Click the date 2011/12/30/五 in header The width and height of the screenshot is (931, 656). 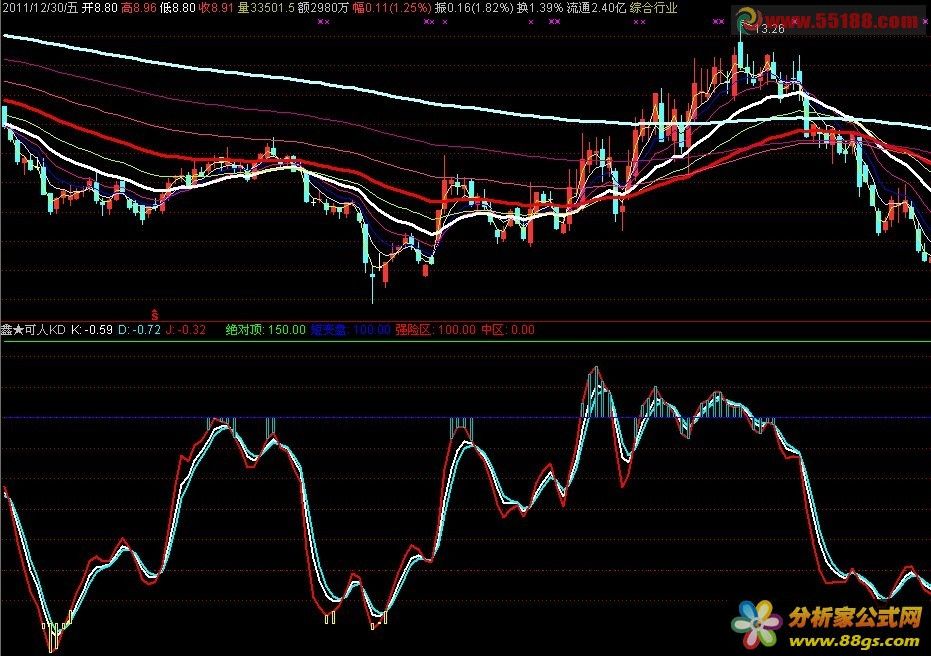coord(40,8)
